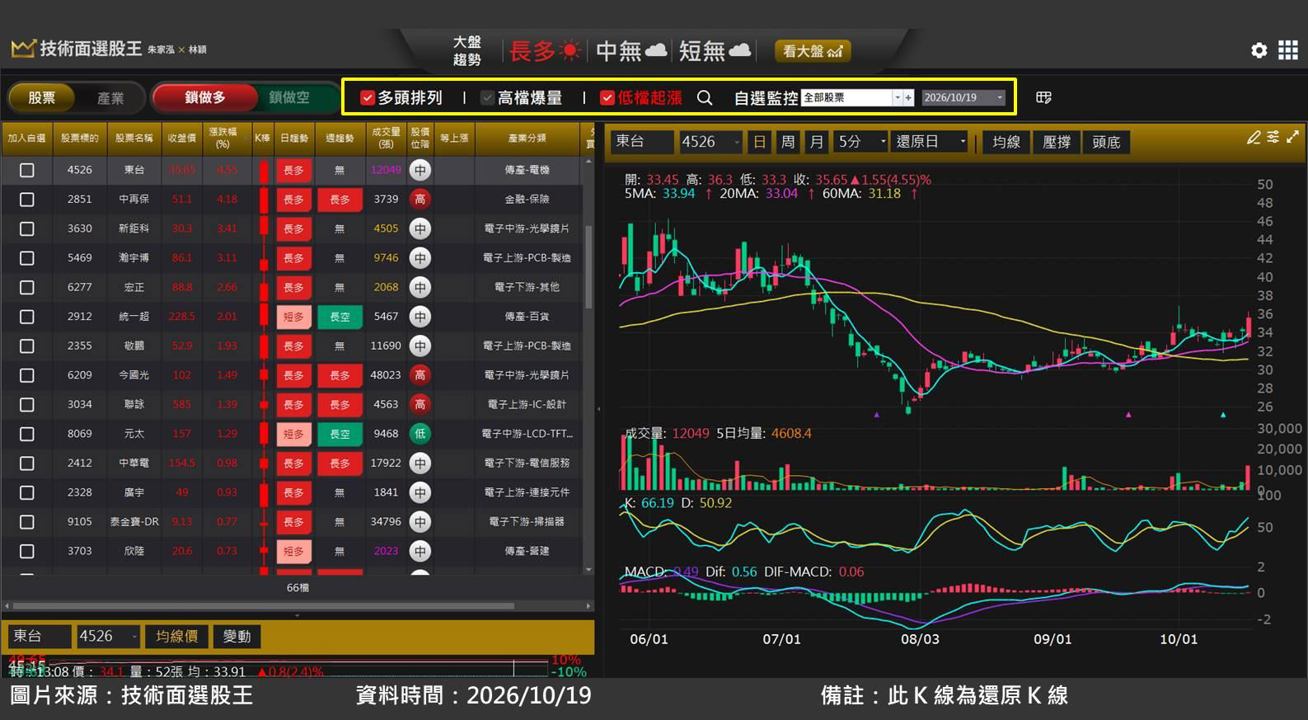Click the 頭底 chart button
The width and height of the screenshot is (1308, 720).
point(1106,142)
